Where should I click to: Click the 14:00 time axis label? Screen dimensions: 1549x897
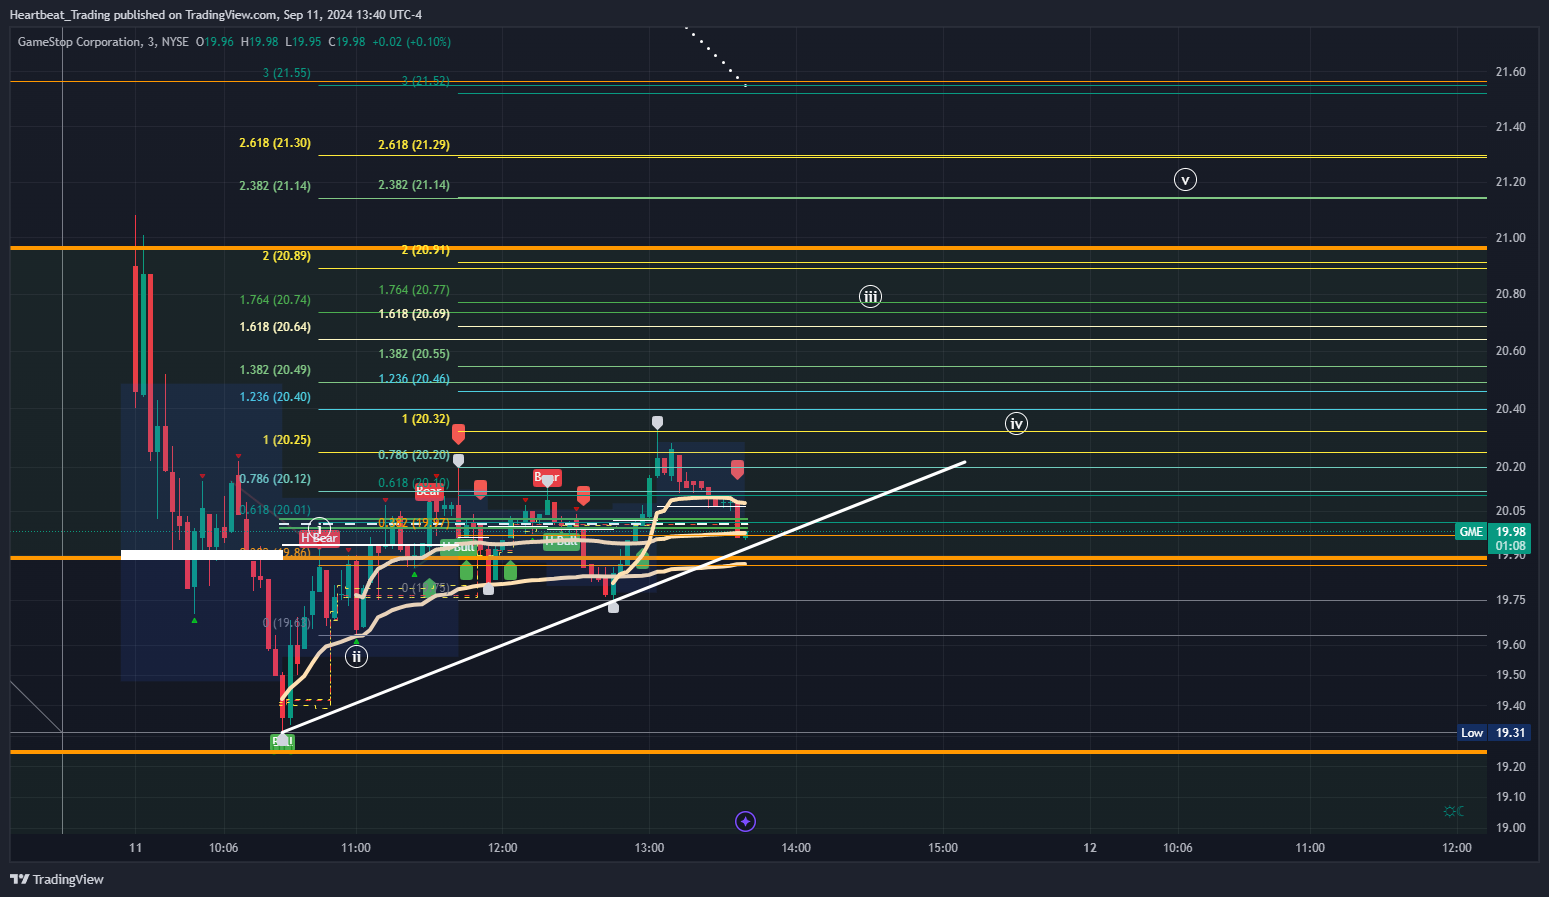tap(796, 848)
